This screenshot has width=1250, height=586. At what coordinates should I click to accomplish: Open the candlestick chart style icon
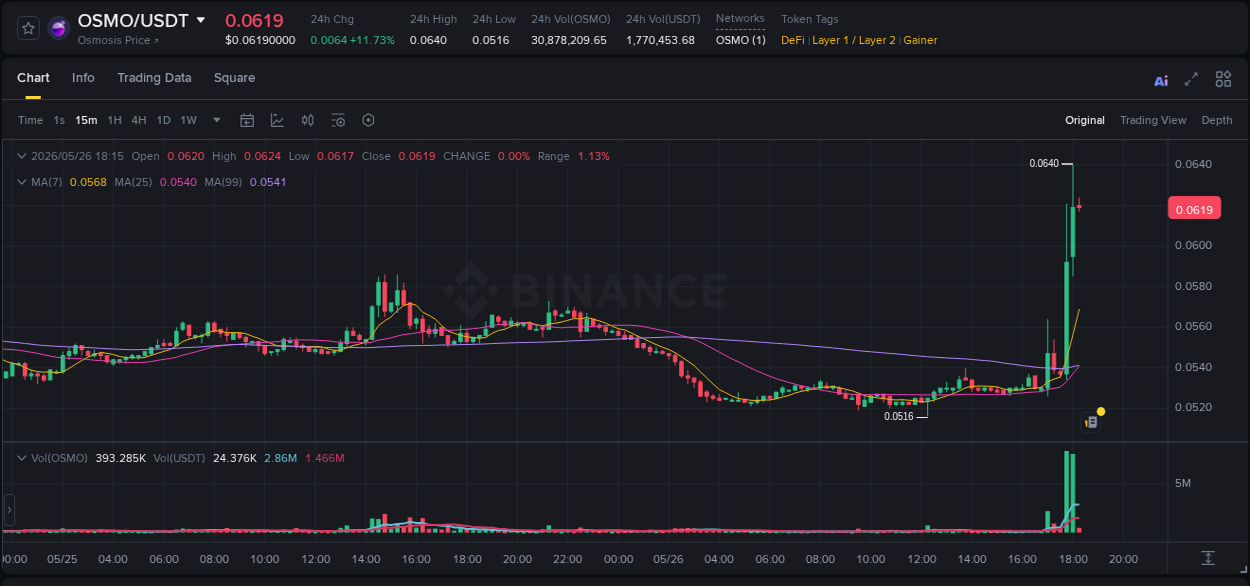[x=308, y=120]
